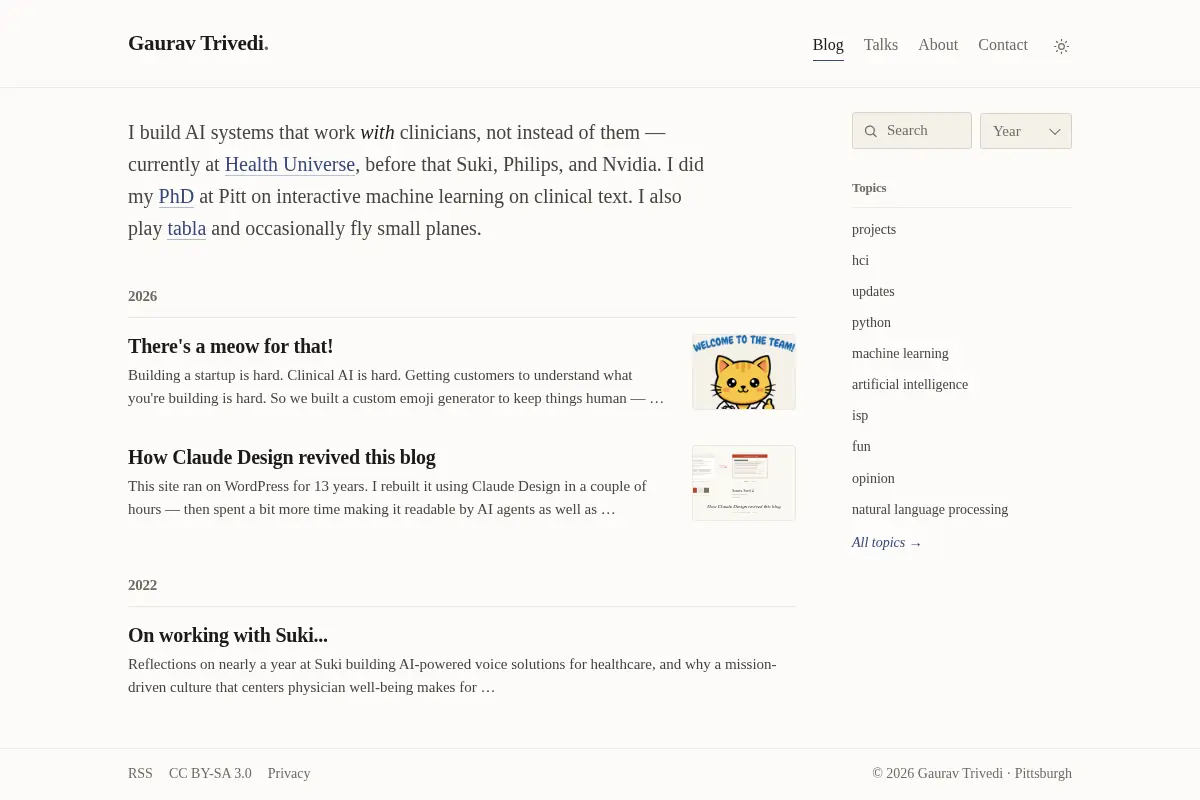Image resolution: width=1200 pixels, height=800 pixels.
Task: Open the Claude Design post thumbnail
Action: click(744, 483)
